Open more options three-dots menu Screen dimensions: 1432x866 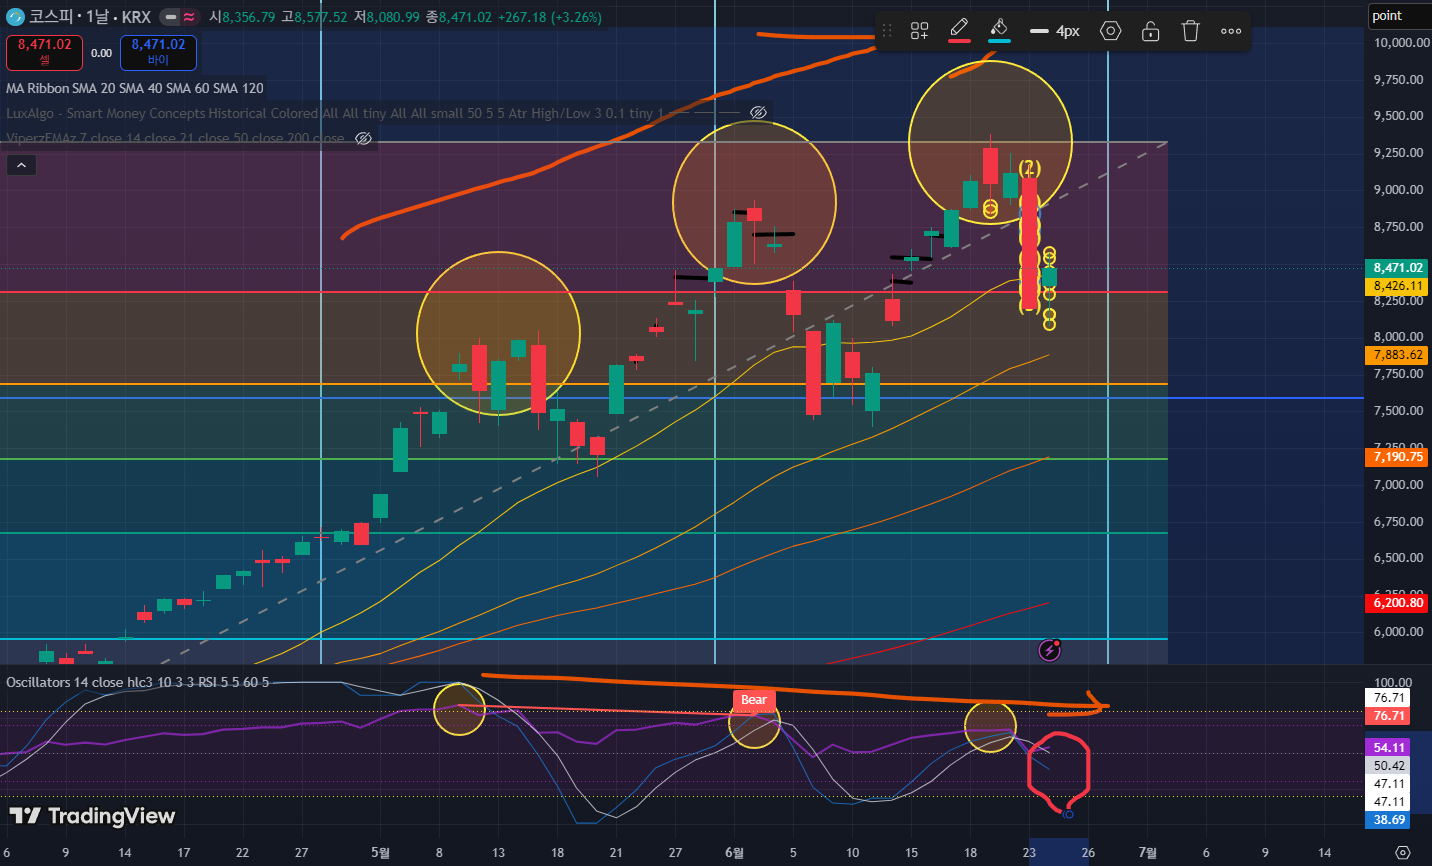(1231, 31)
